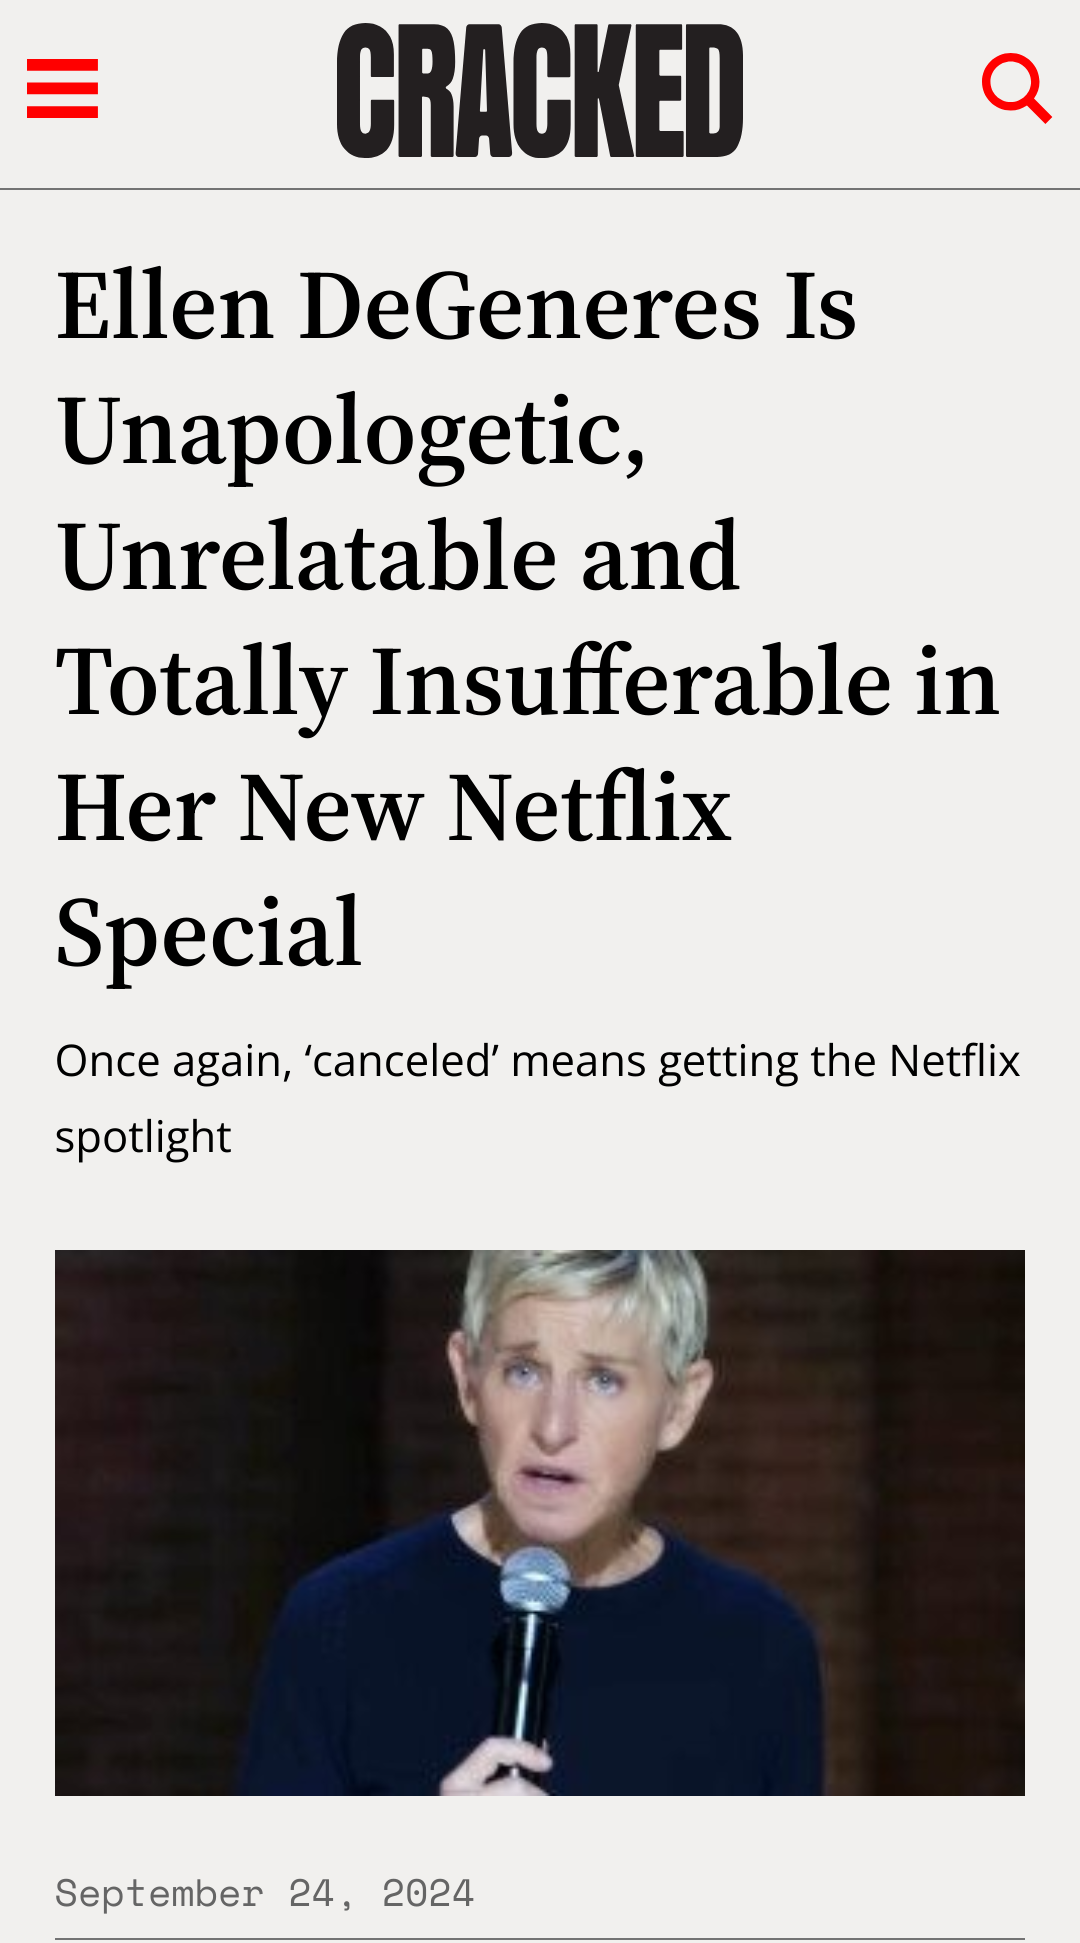
Task: Click the September 24, 2024 date
Action: coord(265,1893)
